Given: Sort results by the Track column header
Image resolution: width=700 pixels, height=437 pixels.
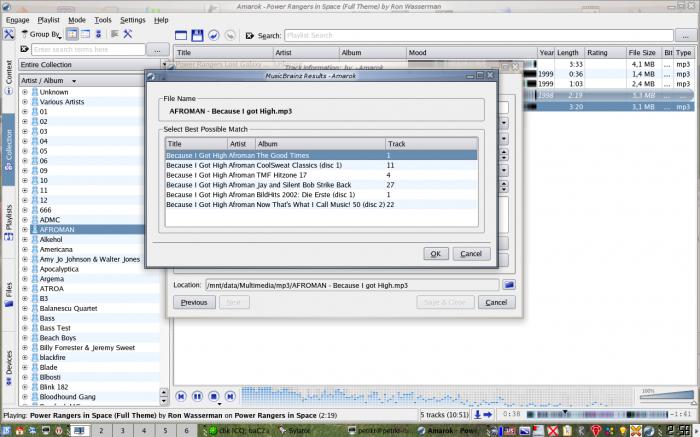Looking at the screenshot, I should [x=431, y=144].
